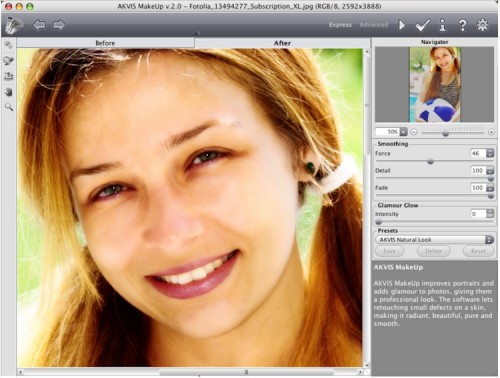Switch to the After tab
Image resolution: width=500 pixels, height=378 pixels.
pyautogui.click(x=282, y=43)
